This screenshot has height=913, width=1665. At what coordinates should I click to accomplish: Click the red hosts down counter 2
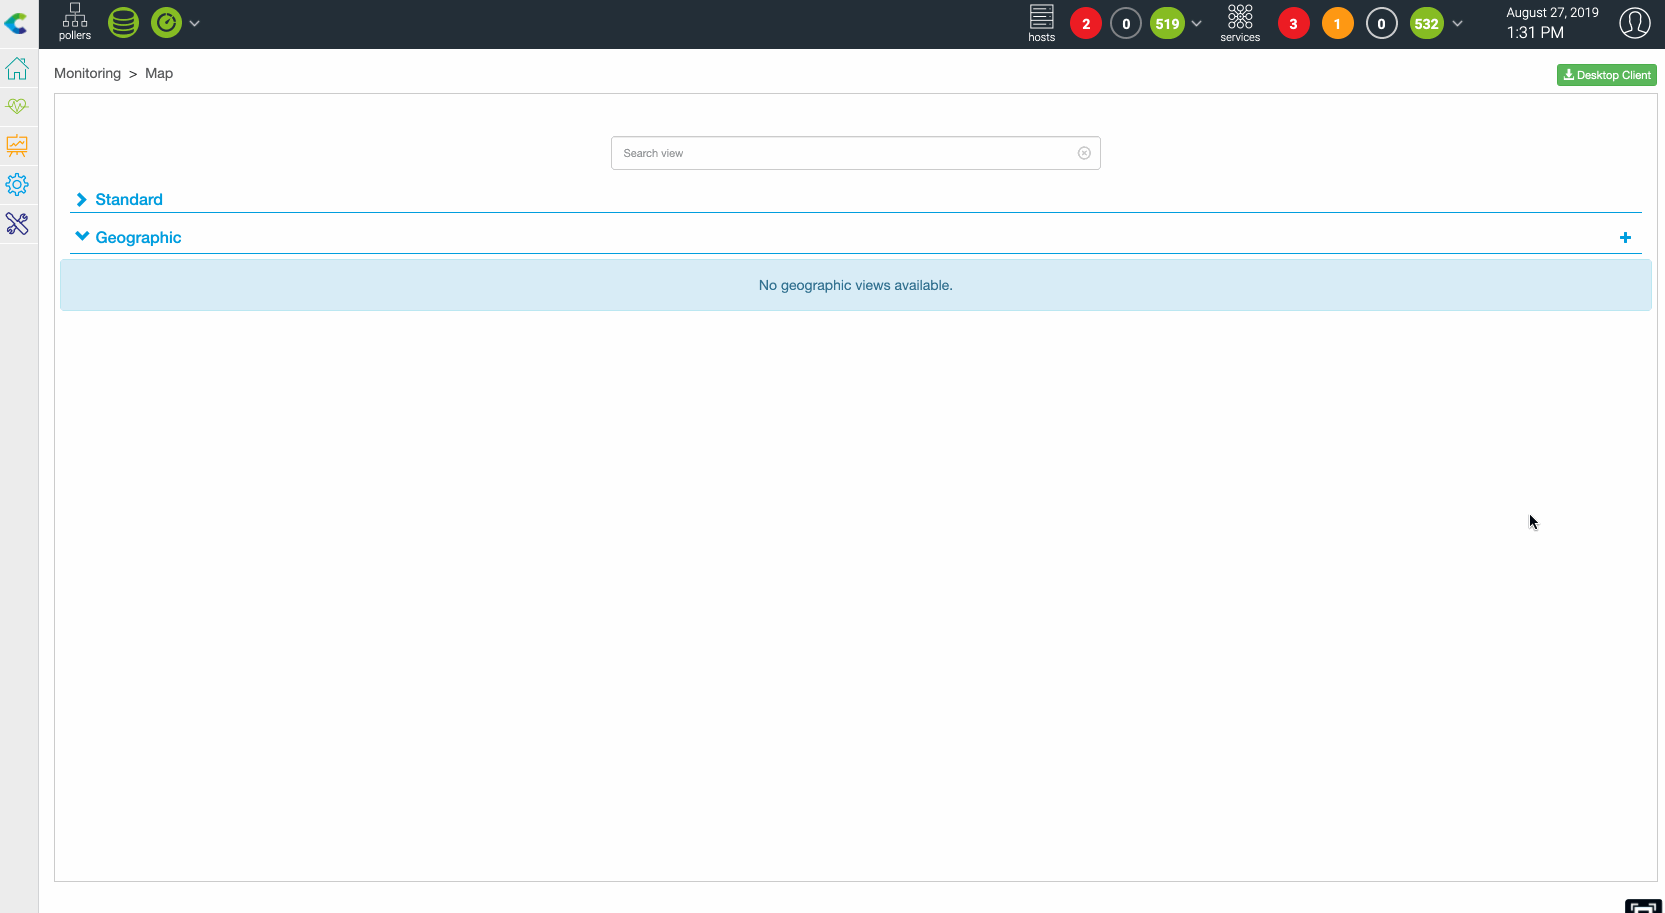(1086, 24)
